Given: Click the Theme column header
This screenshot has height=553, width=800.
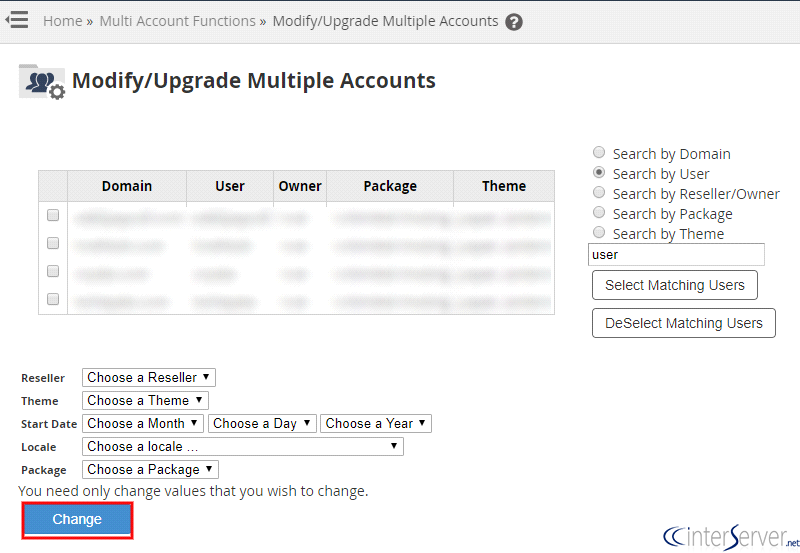Looking at the screenshot, I should coord(504,186).
